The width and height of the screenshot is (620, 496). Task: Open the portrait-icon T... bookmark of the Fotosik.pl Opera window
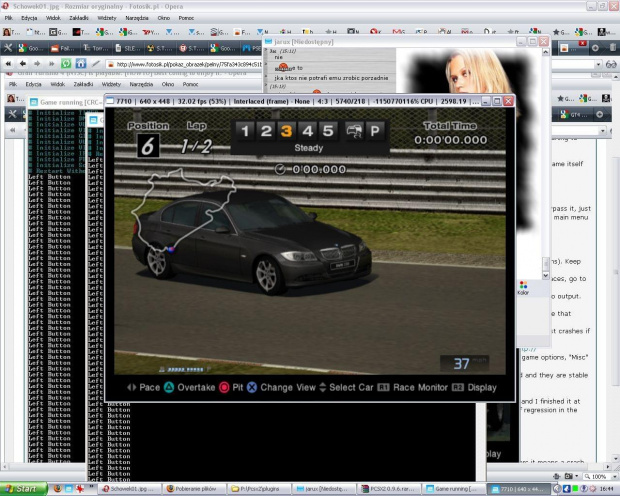[11, 32]
